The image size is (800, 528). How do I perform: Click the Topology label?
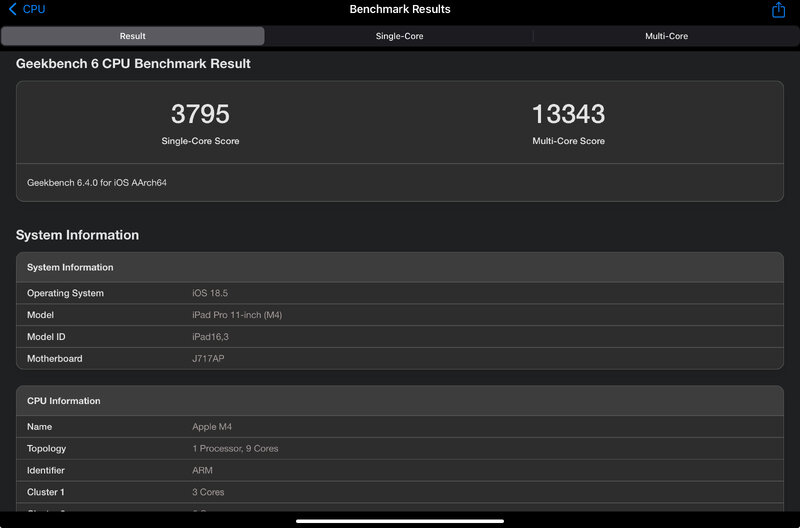[x=46, y=449]
